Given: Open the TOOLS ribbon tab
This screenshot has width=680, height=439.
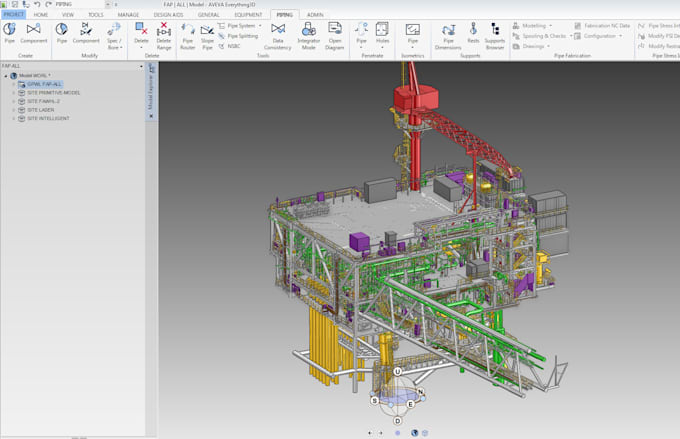Looking at the screenshot, I should pos(96,14).
